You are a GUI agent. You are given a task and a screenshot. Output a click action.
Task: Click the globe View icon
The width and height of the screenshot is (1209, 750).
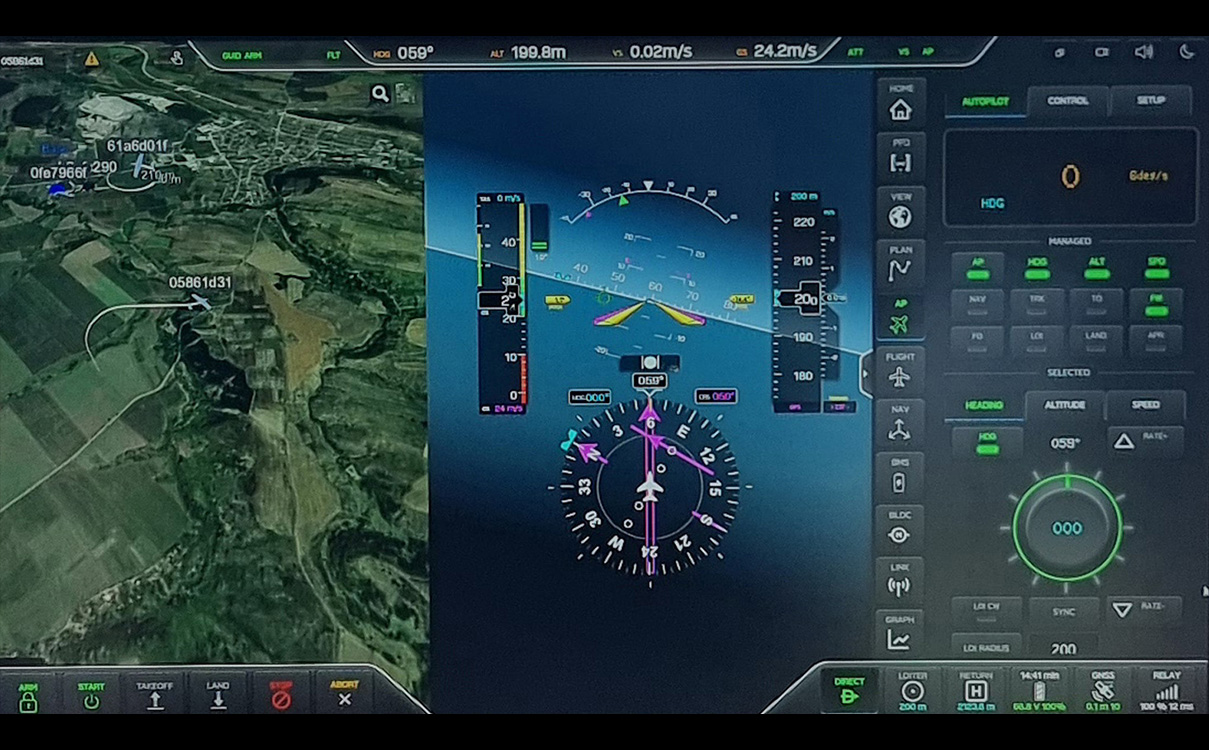click(x=900, y=211)
